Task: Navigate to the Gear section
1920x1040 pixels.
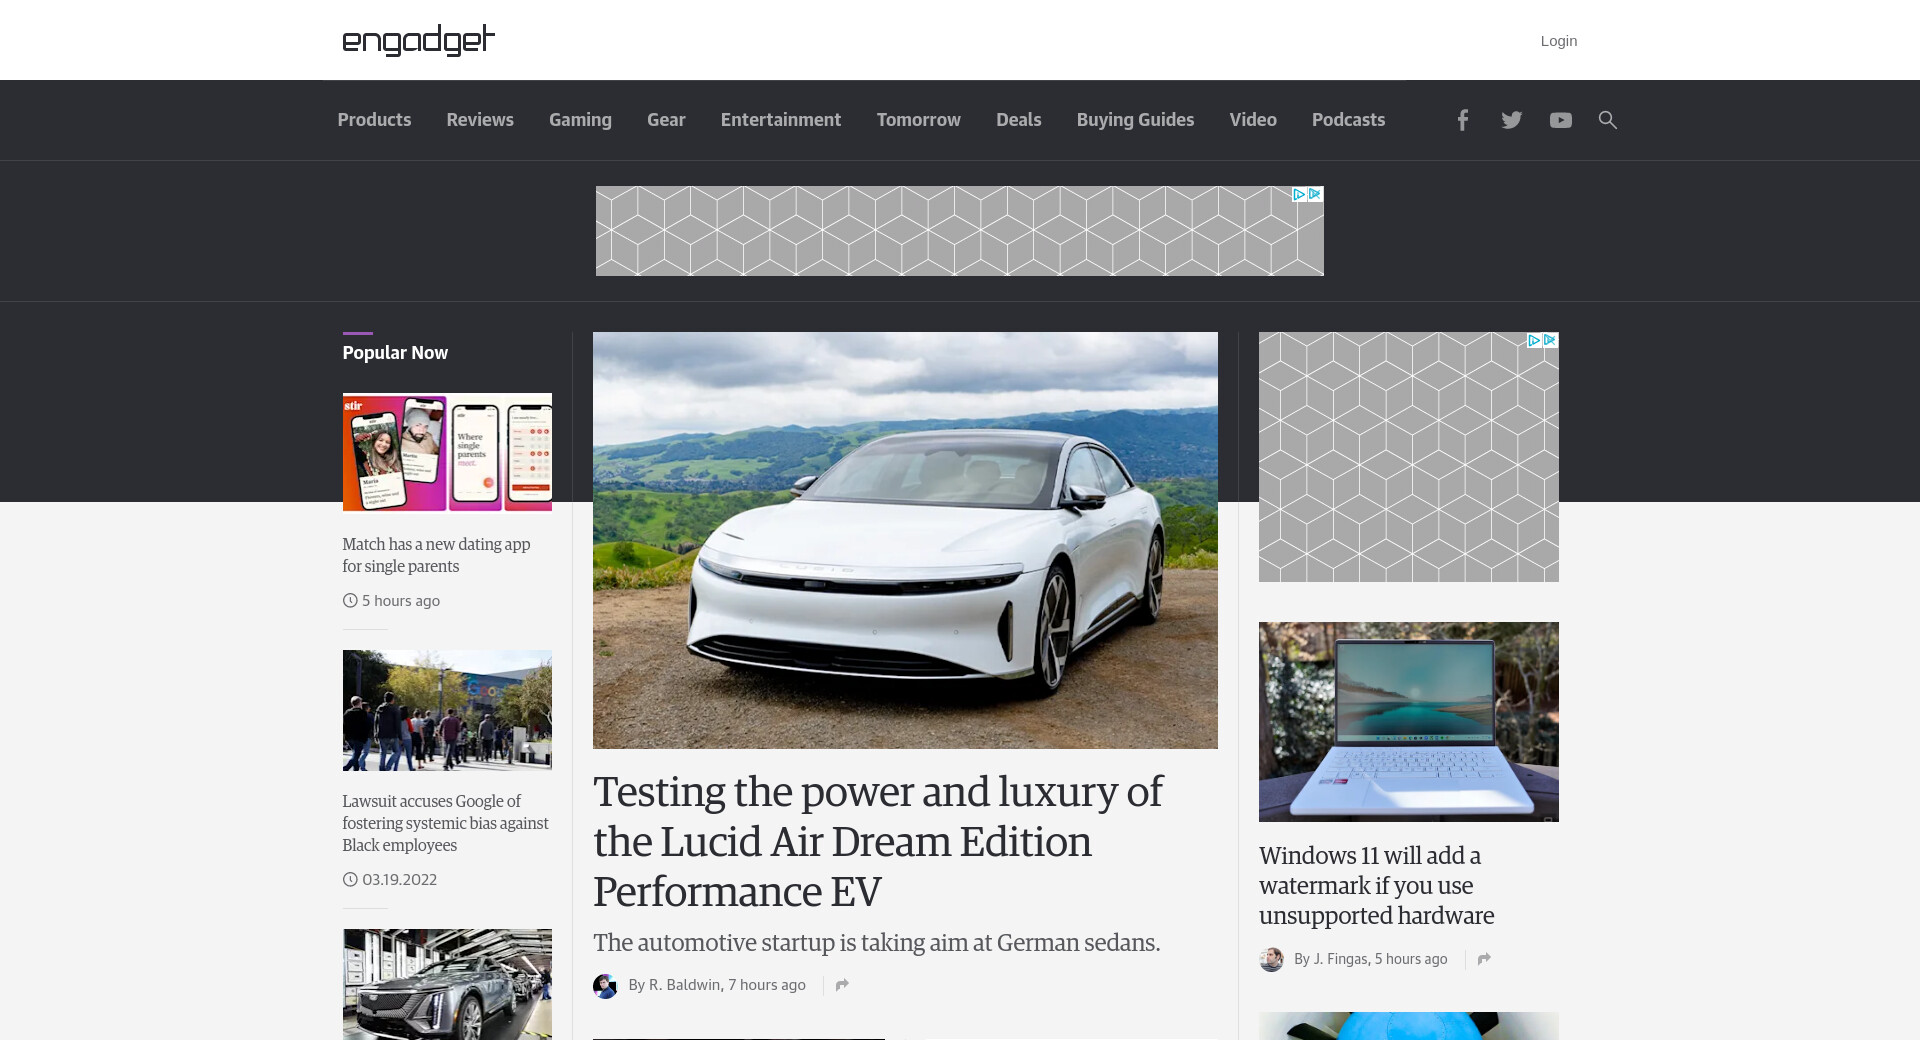Action: pos(666,120)
